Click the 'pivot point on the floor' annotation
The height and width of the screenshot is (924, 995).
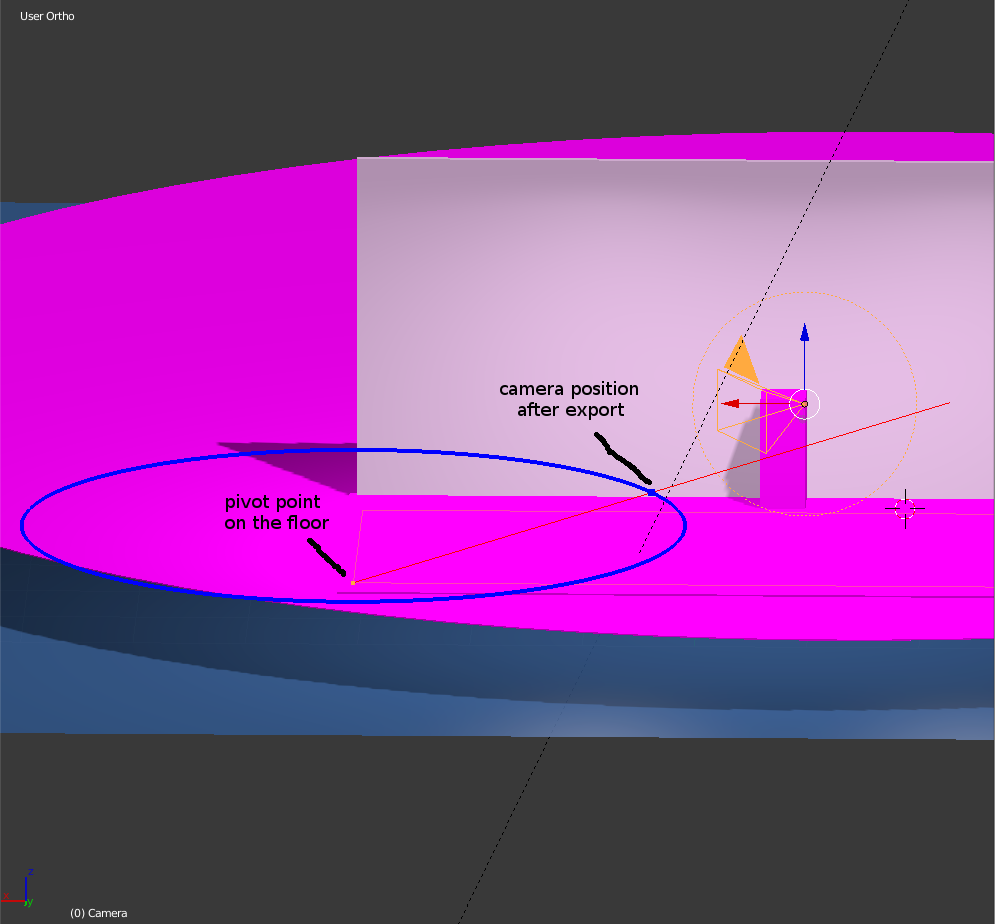click(276, 512)
